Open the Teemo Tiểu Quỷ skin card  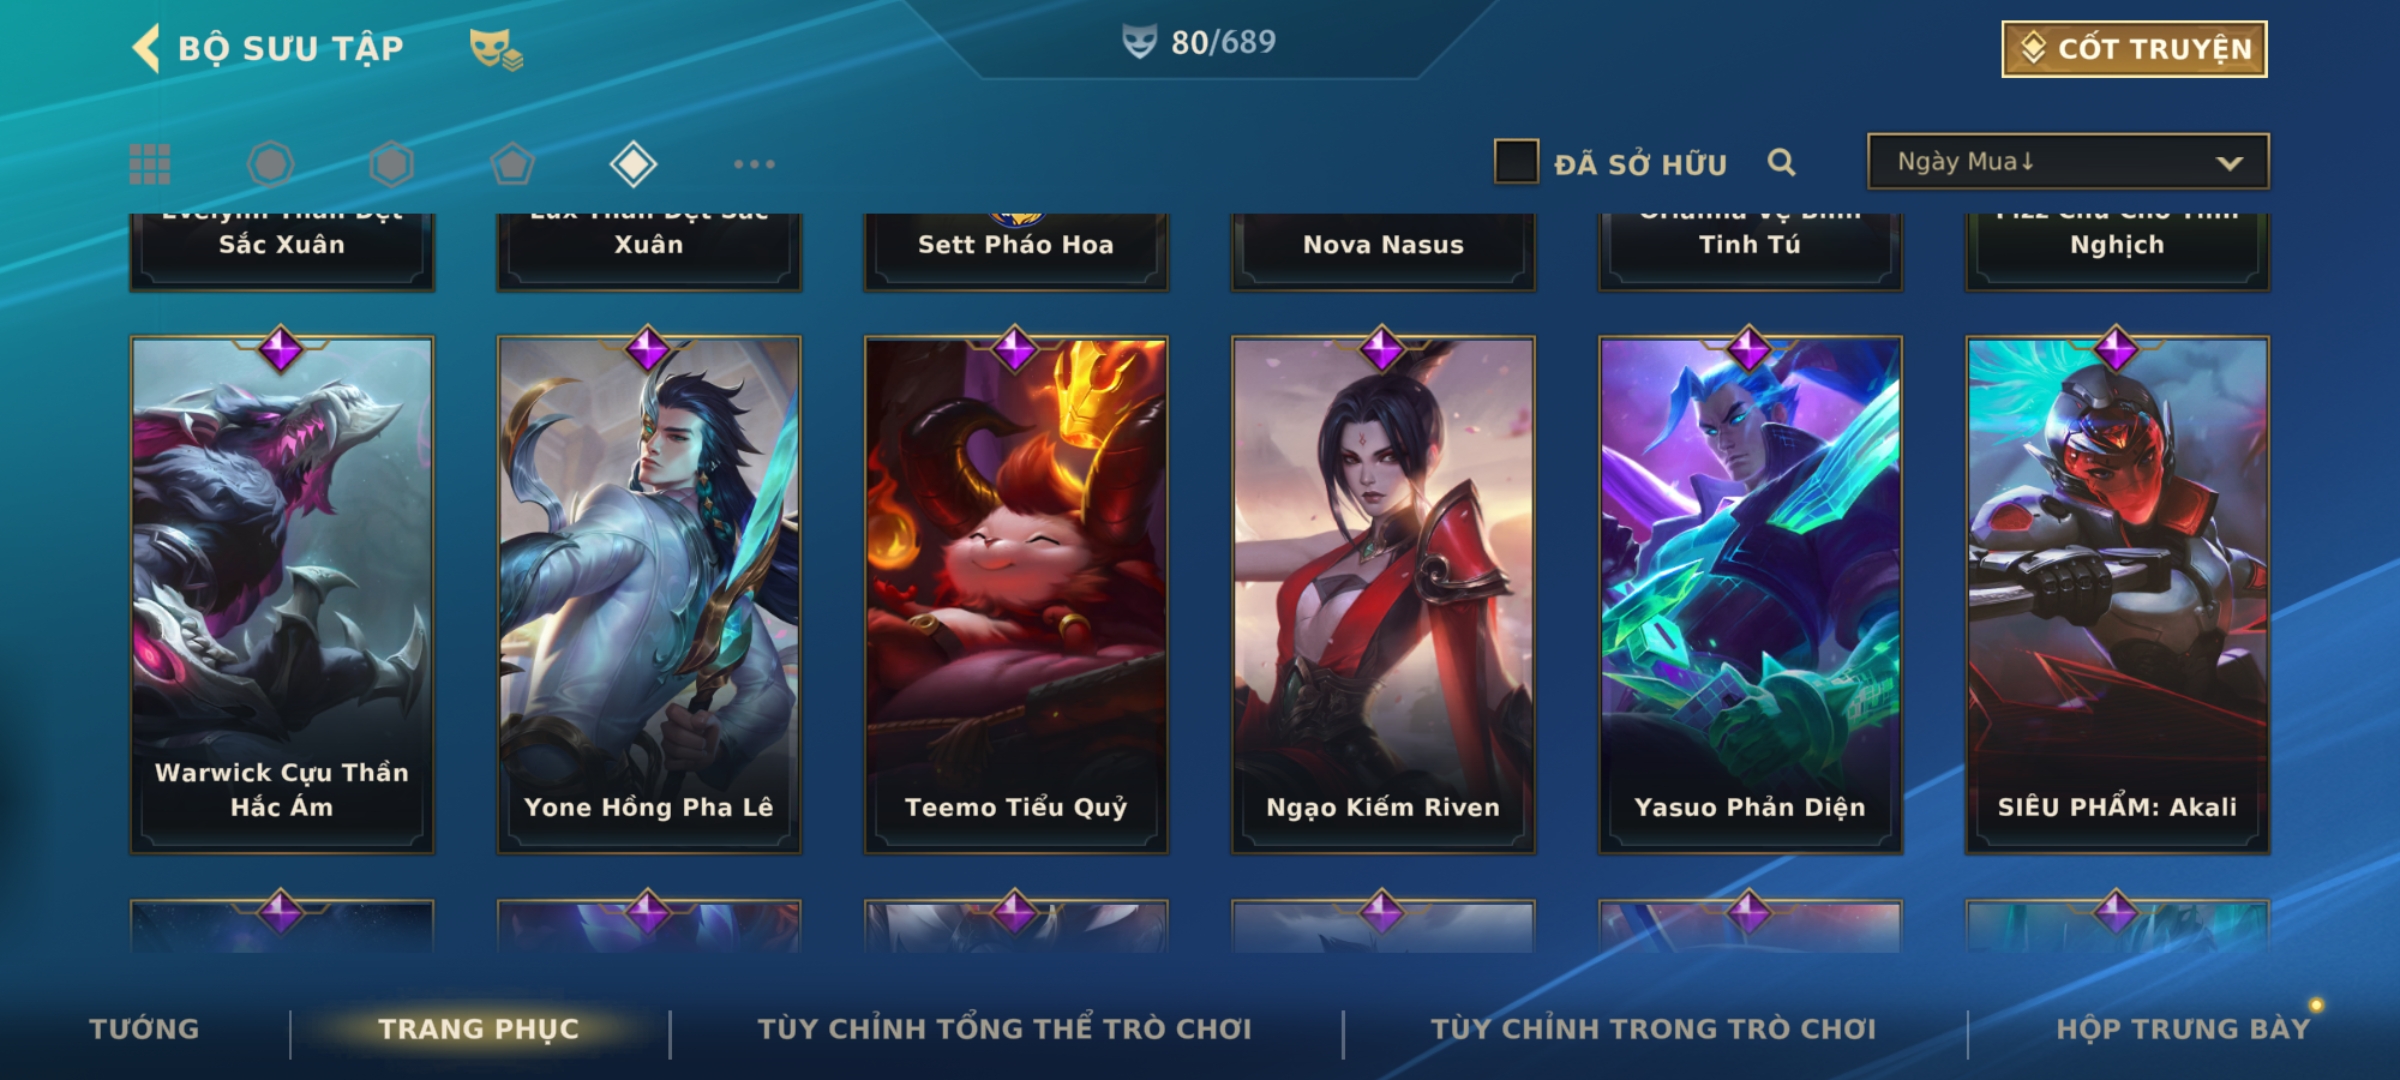1016,594
